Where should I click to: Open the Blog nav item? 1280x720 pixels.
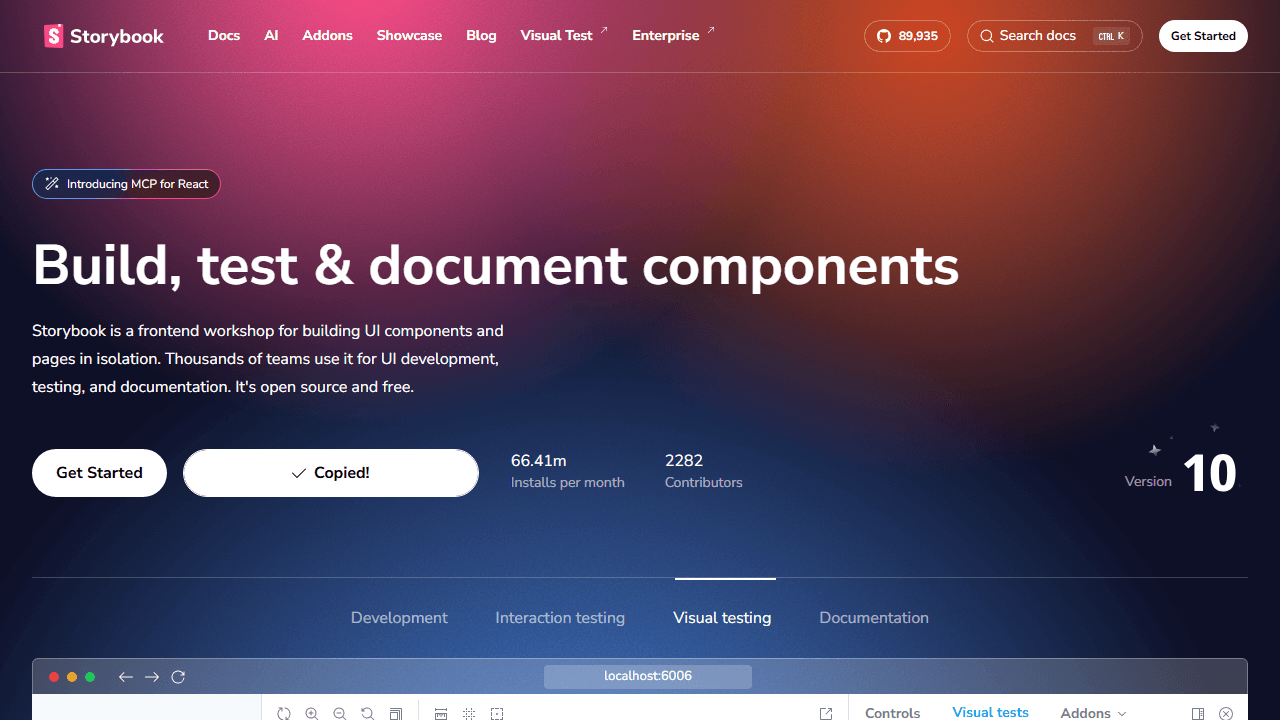(481, 35)
